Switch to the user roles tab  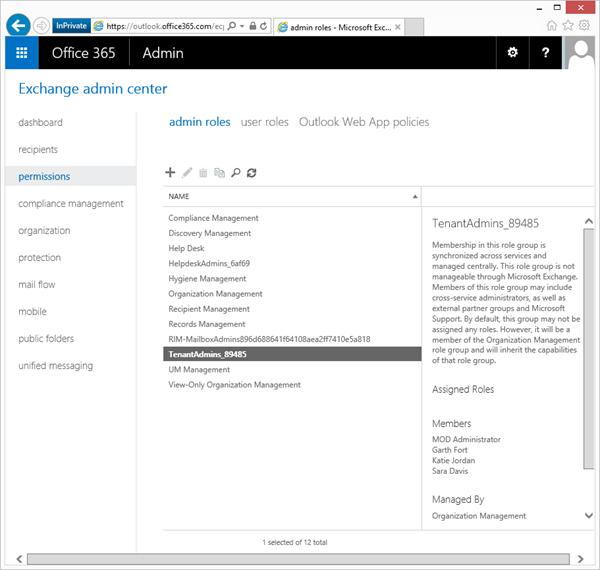click(x=264, y=122)
